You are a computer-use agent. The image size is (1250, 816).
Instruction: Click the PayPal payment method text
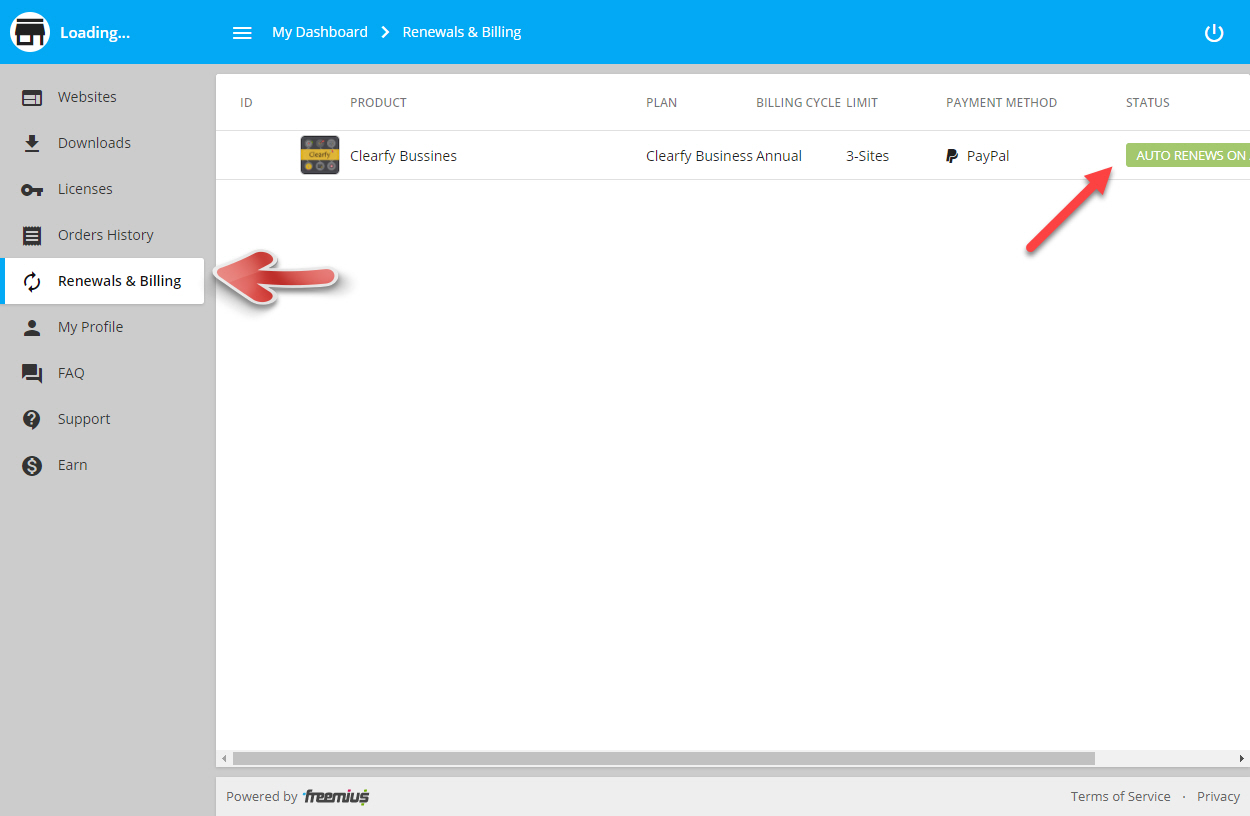pos(988,156)
